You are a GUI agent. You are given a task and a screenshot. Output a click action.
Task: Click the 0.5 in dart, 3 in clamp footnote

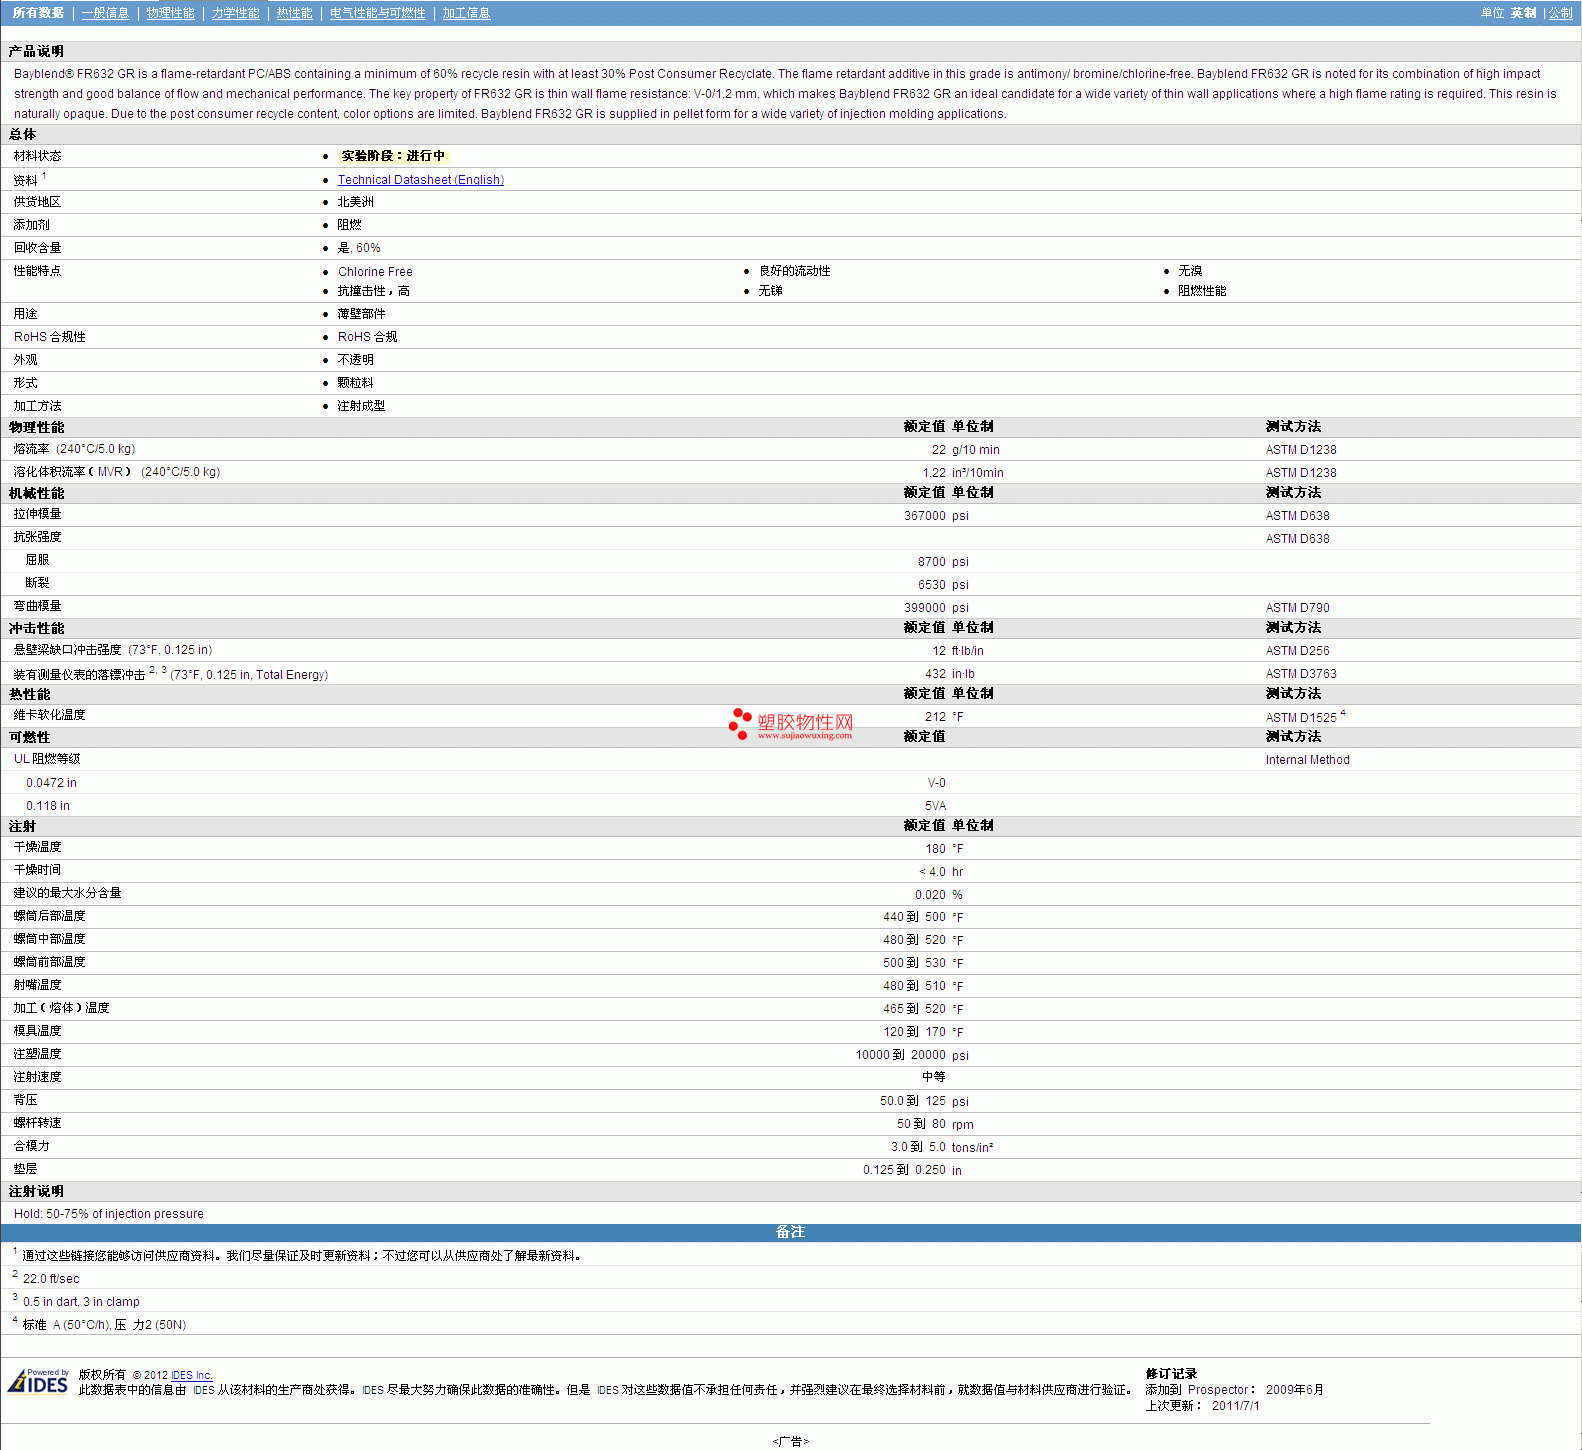81,1302
